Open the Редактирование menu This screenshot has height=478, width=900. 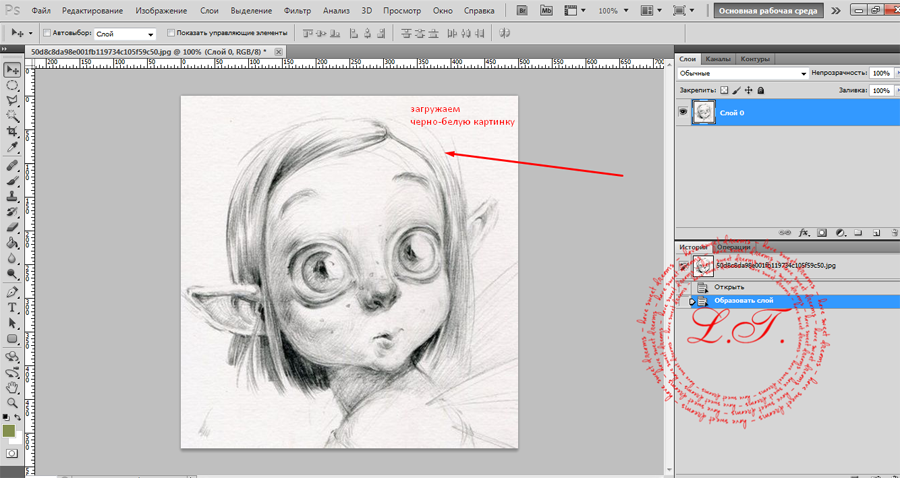point(92,11)
